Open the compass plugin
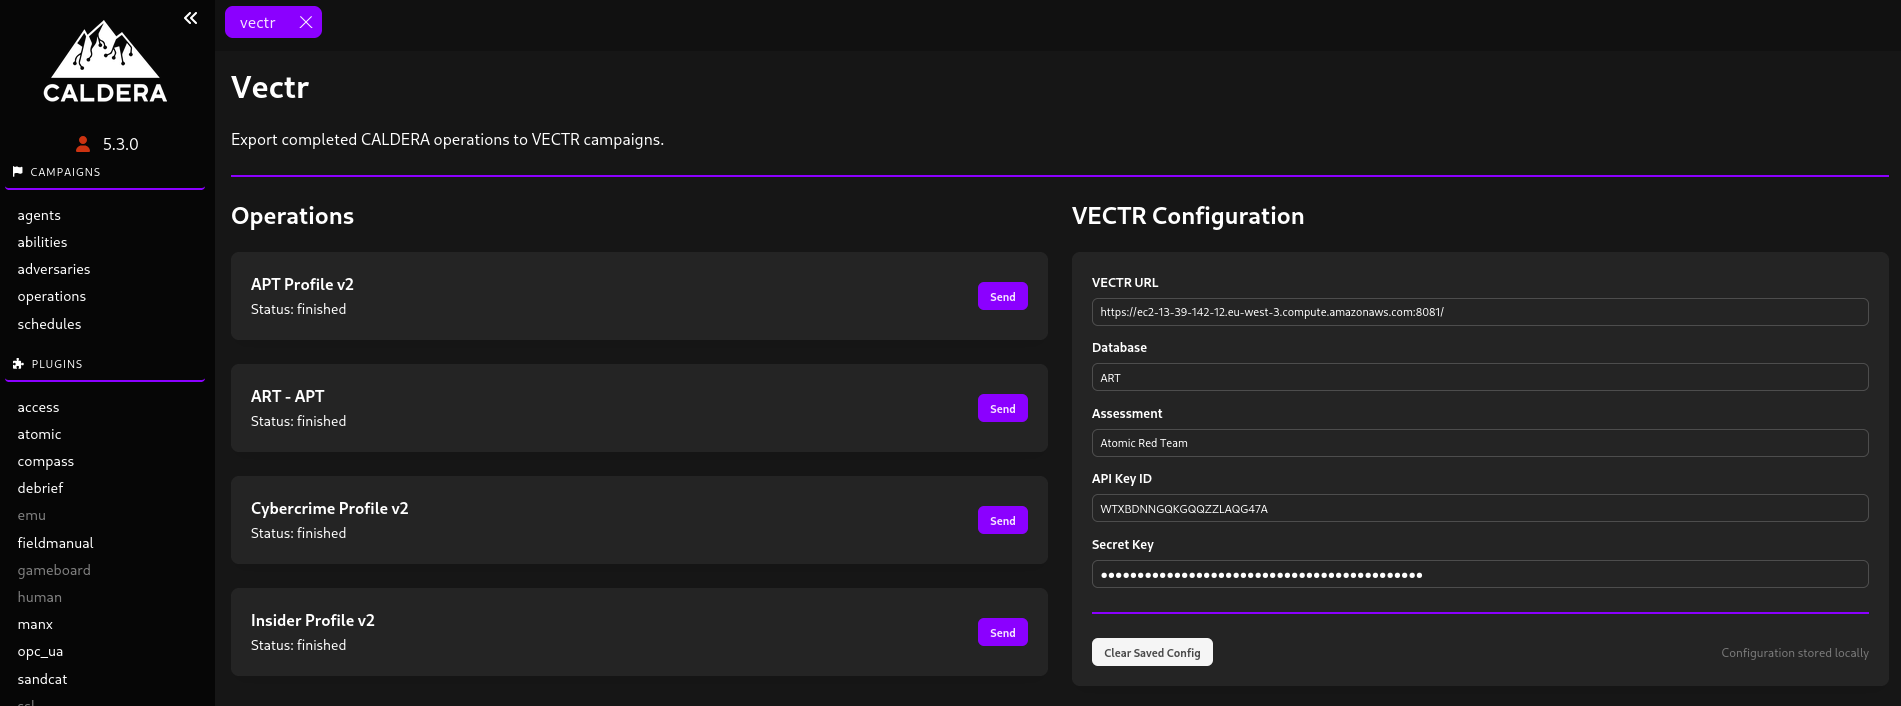Image resolution: width=1901 pixels, height=706 pixels. tap(46, 461)
